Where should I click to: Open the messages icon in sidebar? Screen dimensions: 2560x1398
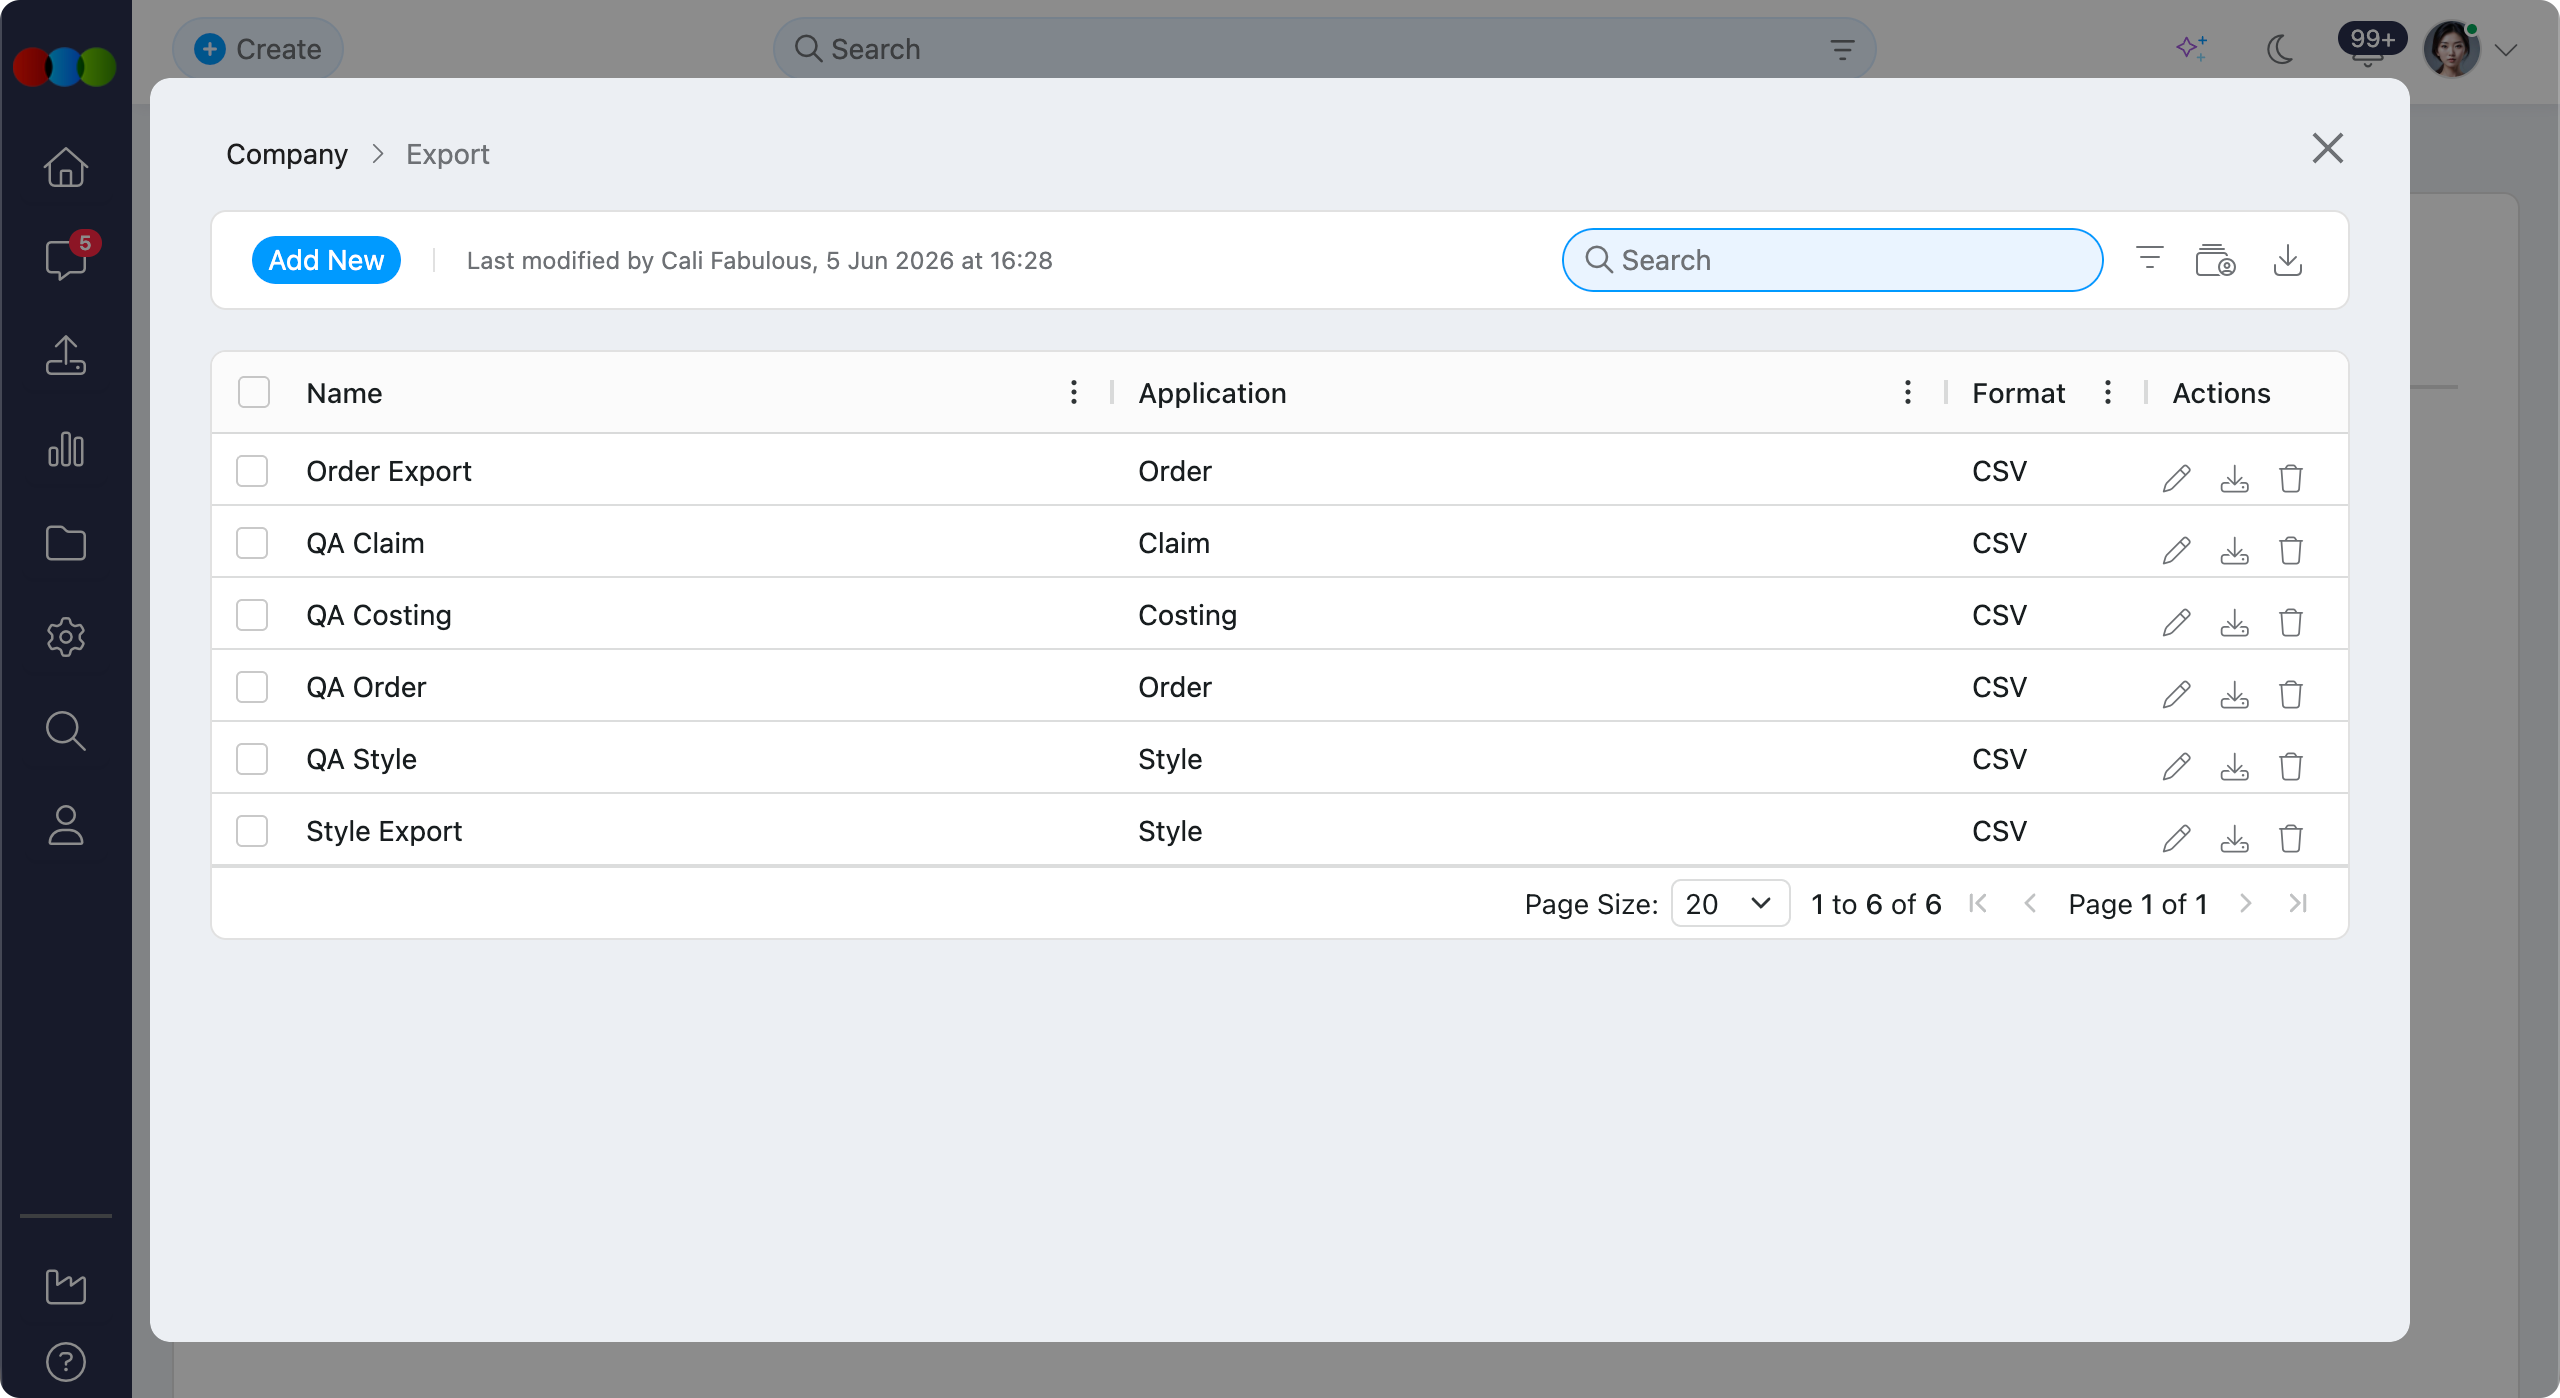pos(66,259)
